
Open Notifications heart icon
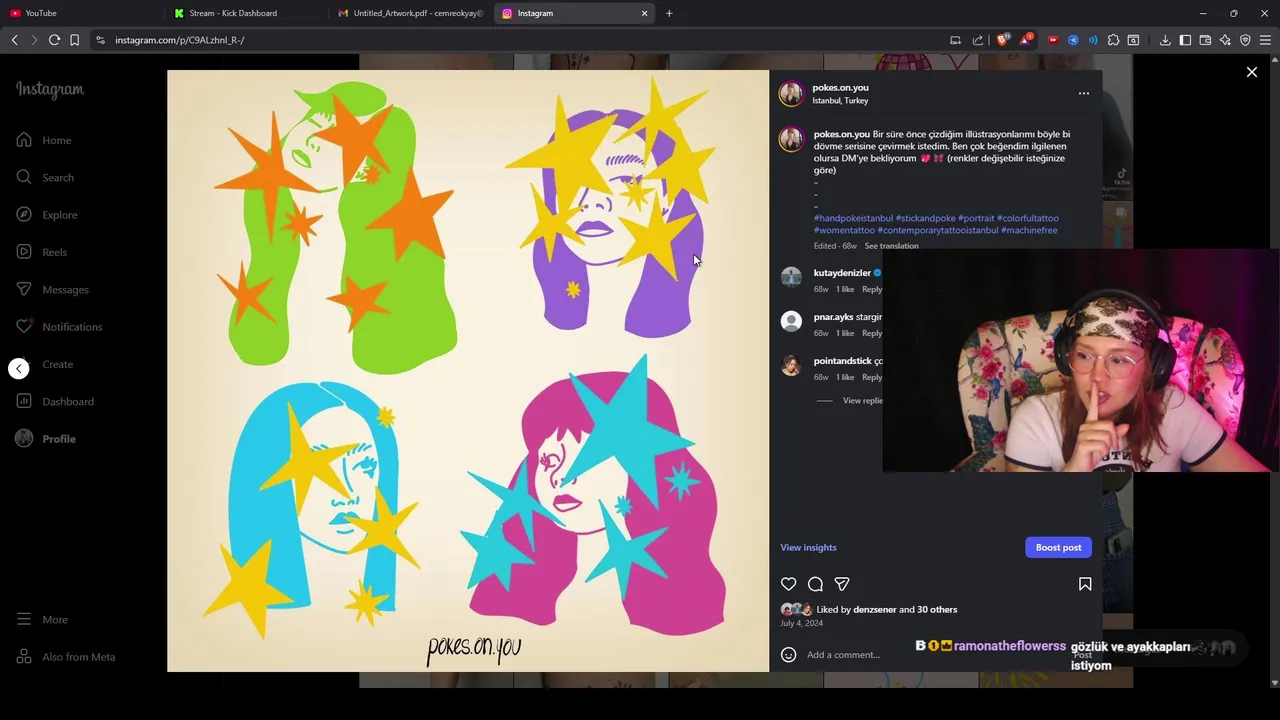point(24,327)
